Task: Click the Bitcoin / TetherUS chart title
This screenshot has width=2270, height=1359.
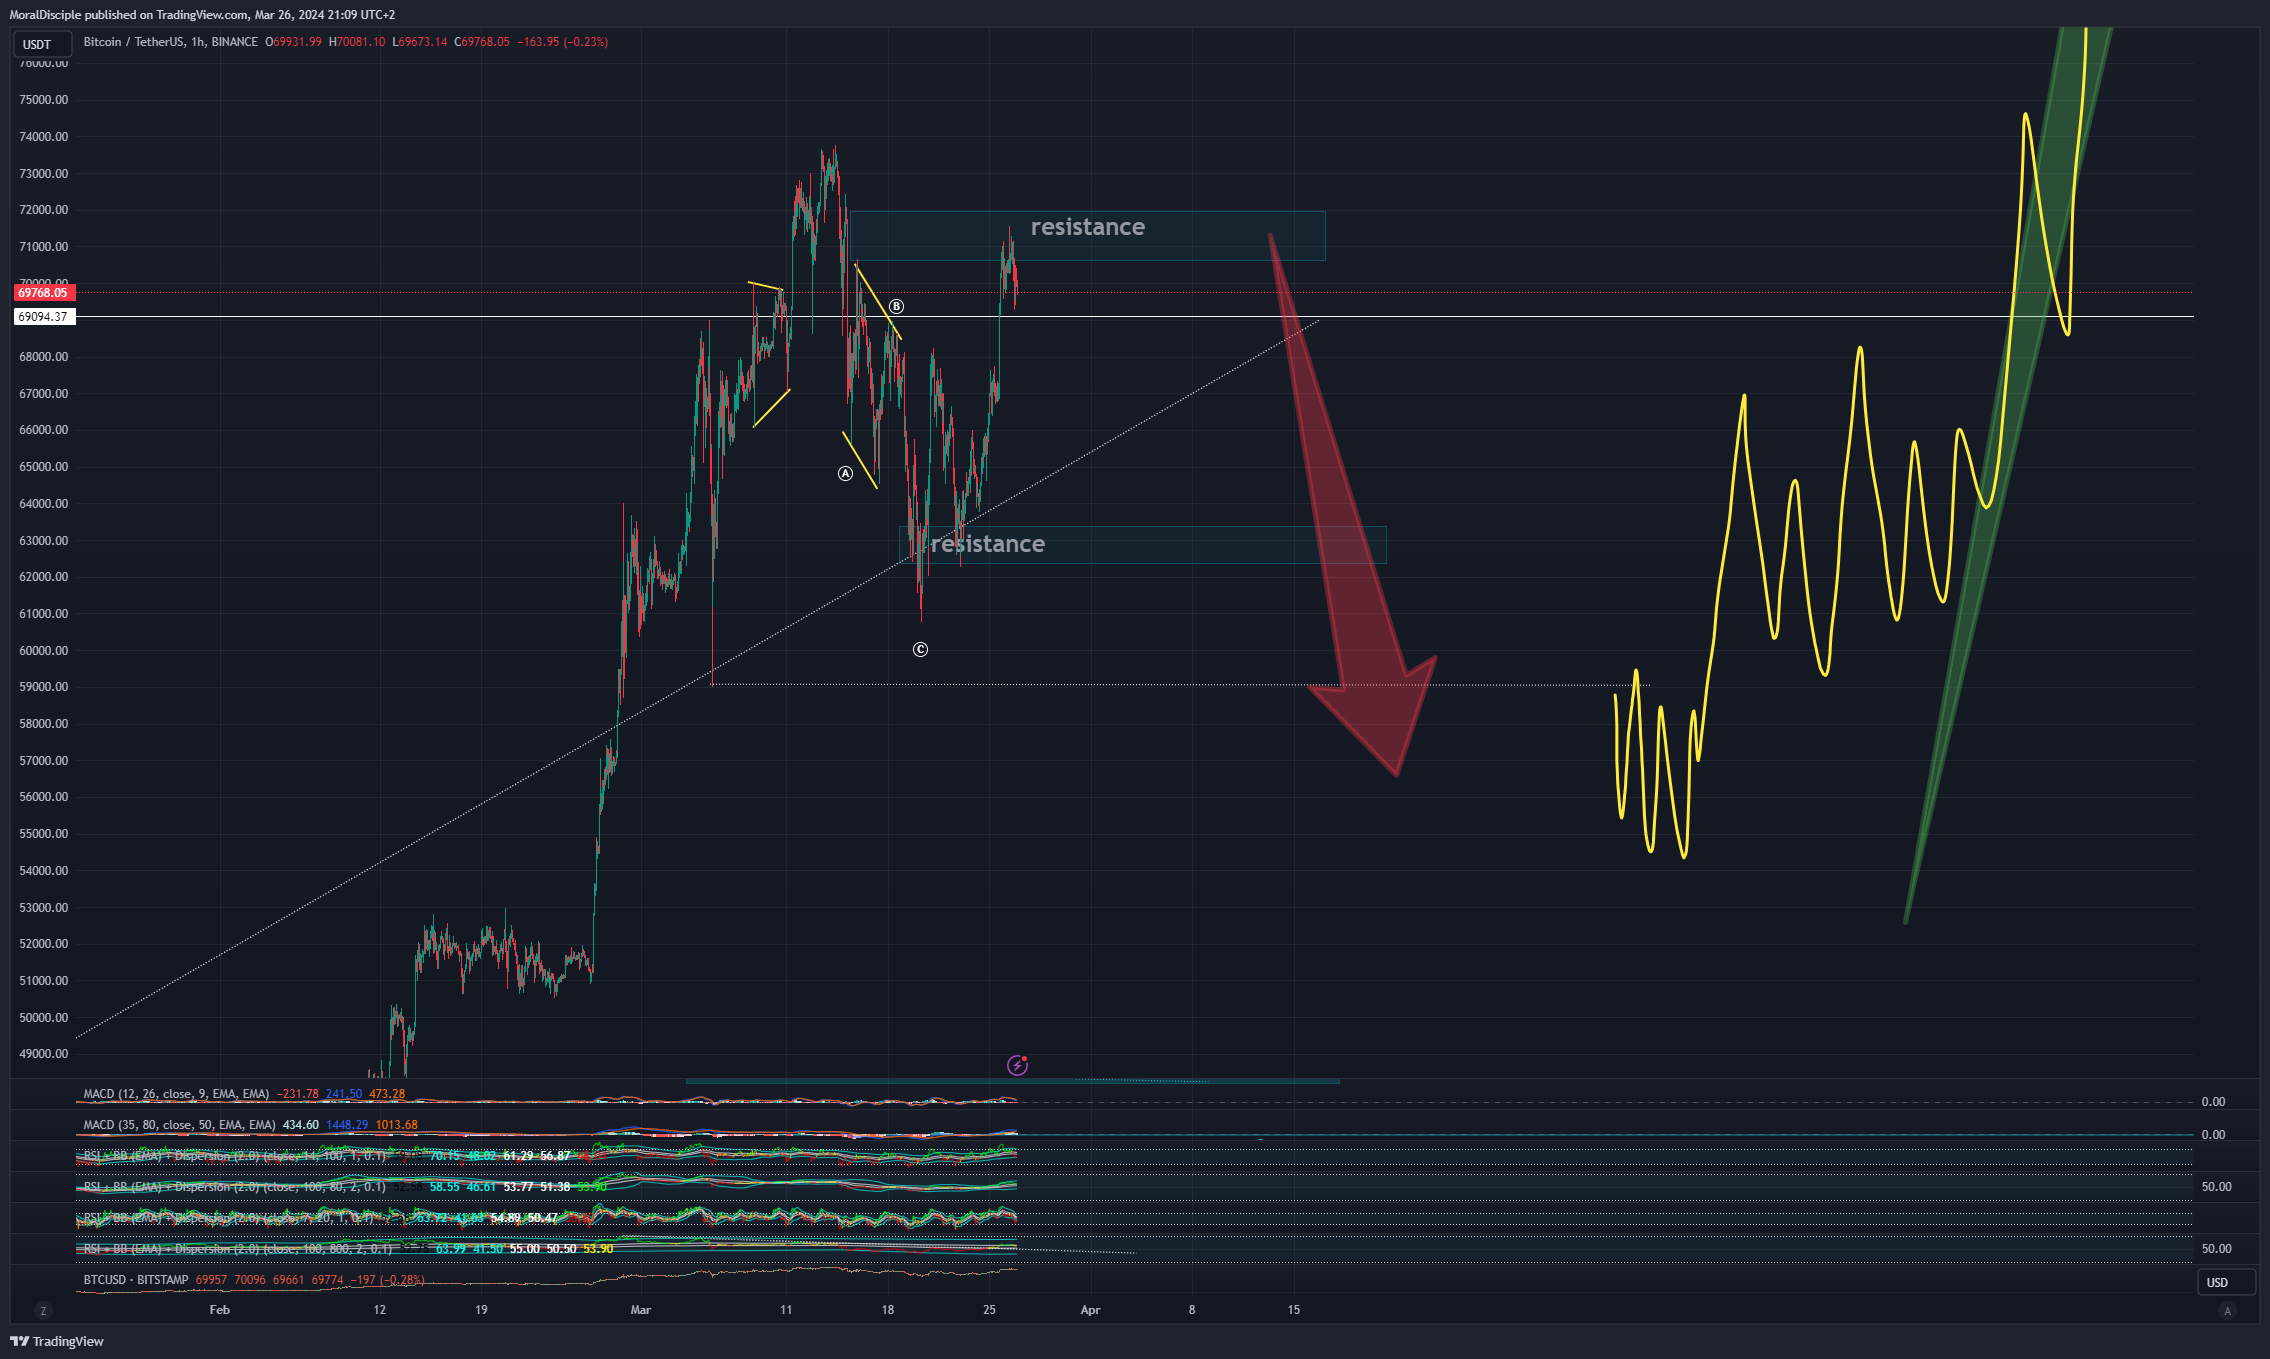Action: [x=170, y=42]
